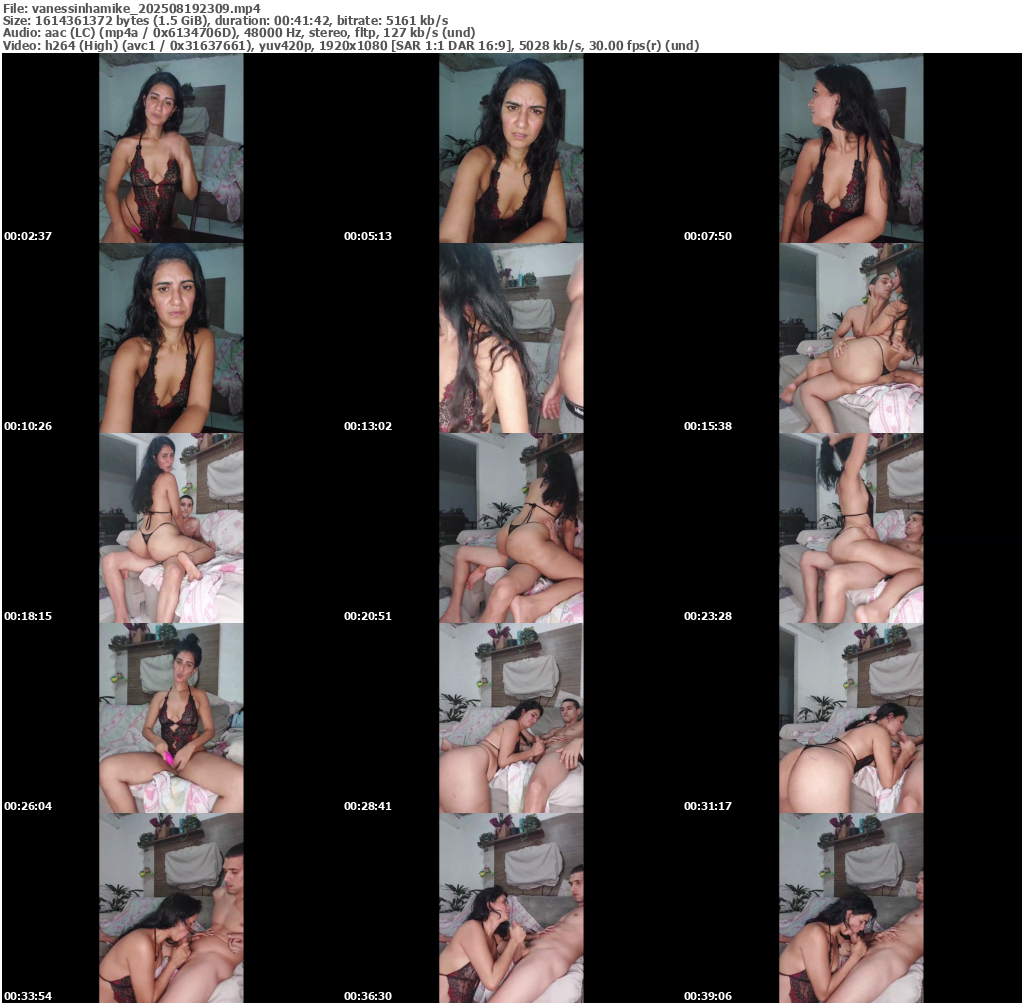Click the 00:20:51 timestamp label
This screenshot has height=1003, width=1024.
[368, 616]
